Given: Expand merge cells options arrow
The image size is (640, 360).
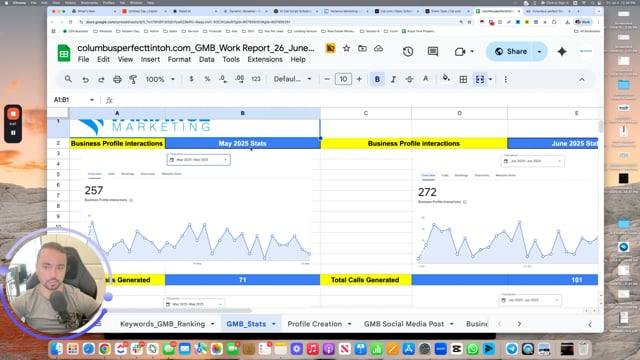Looking at the screenshot, I should click(491, 80).
